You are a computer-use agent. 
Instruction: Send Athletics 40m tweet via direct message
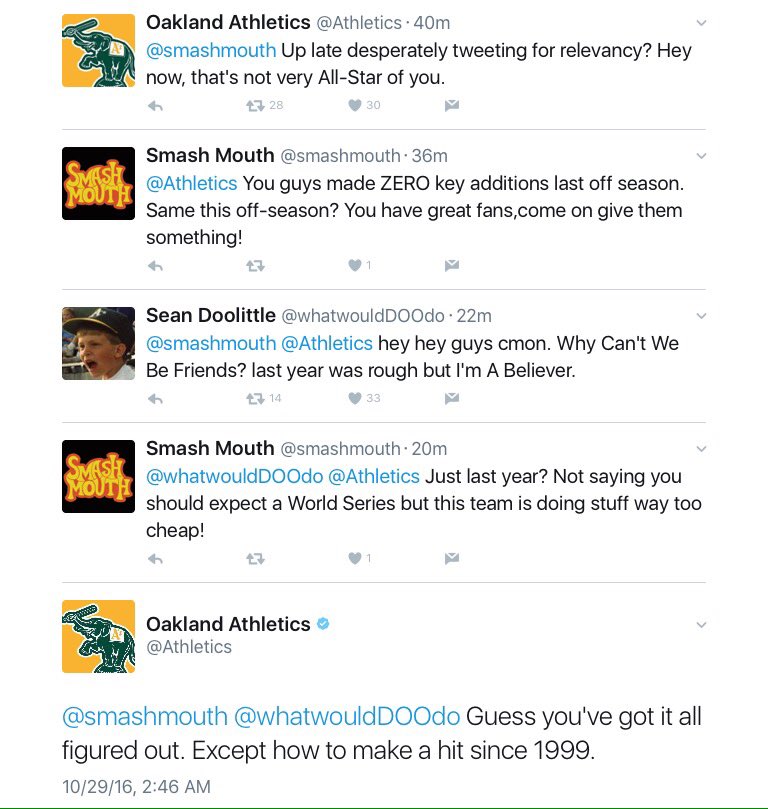(x=452, y=105)
